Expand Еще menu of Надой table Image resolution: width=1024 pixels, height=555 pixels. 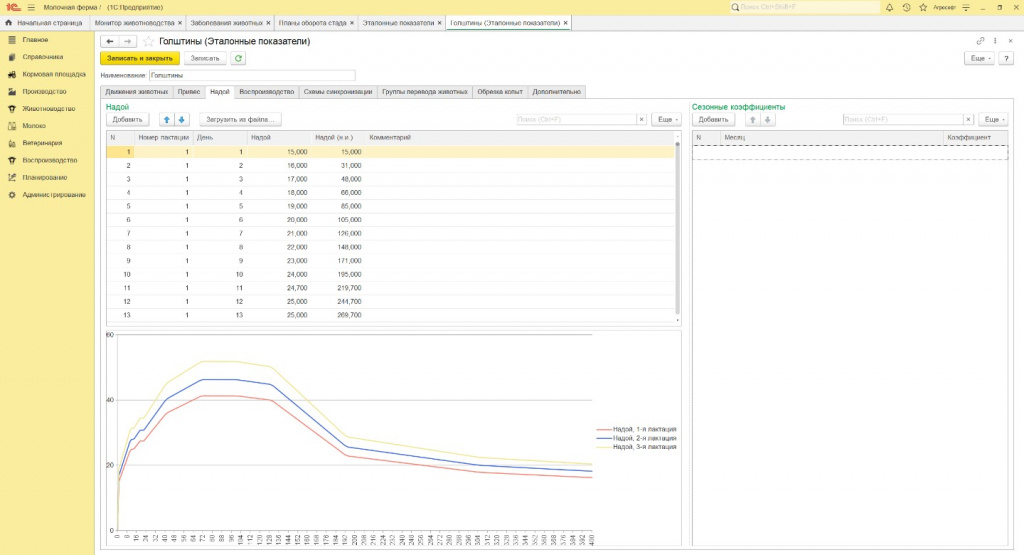click(x=665, y=119)
